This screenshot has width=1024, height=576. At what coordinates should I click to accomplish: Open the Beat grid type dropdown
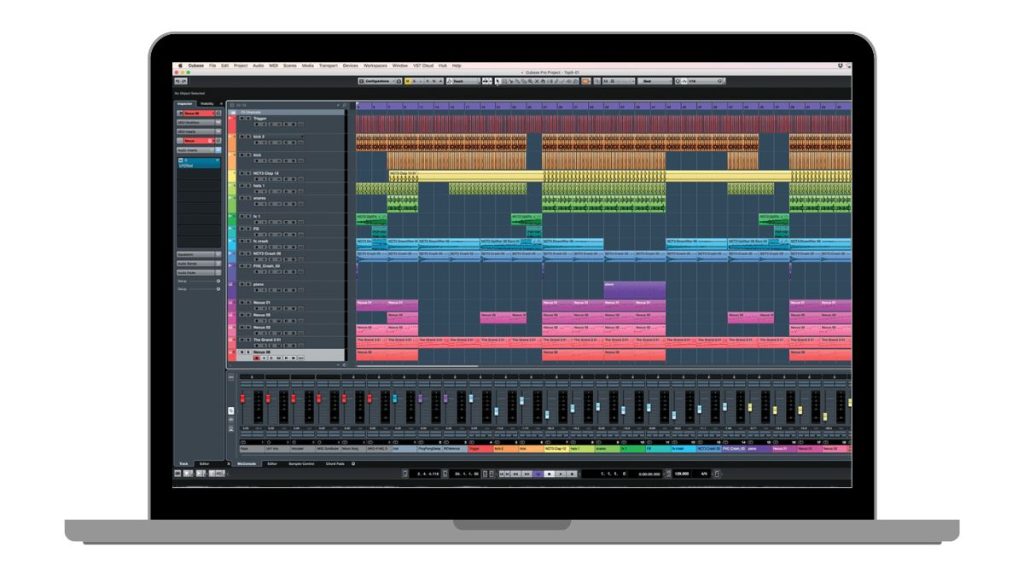click(x=654, y=82)
